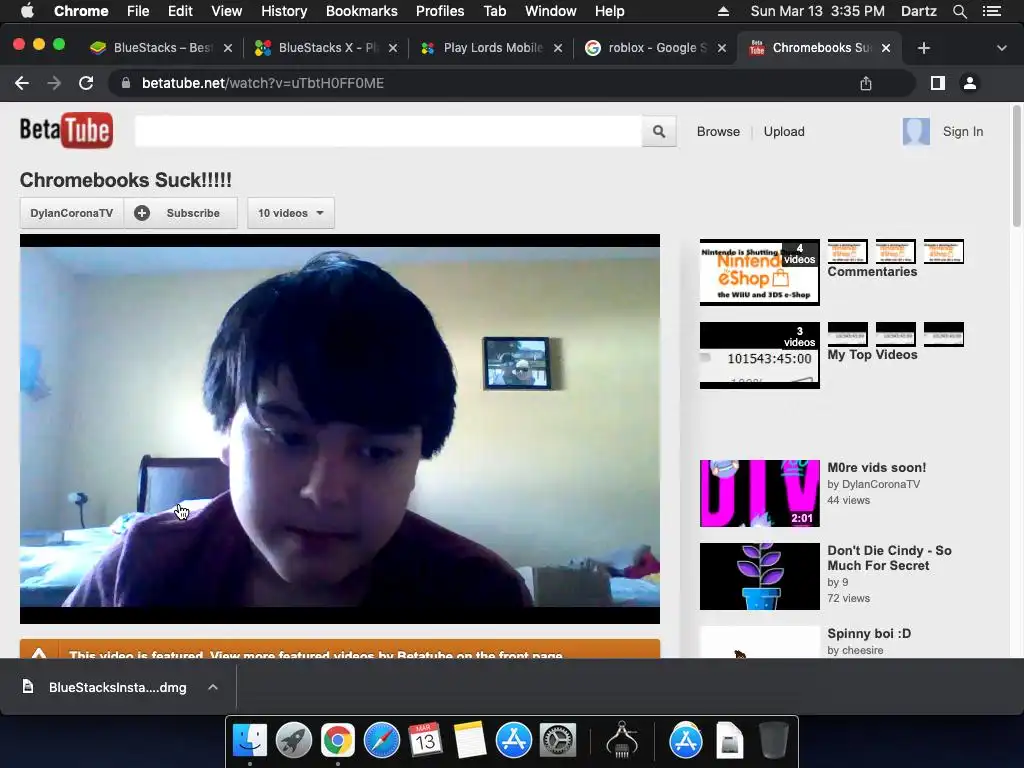Click the M0re vids soon! thumbnail

pyautogui.click(x=760, y=493)
